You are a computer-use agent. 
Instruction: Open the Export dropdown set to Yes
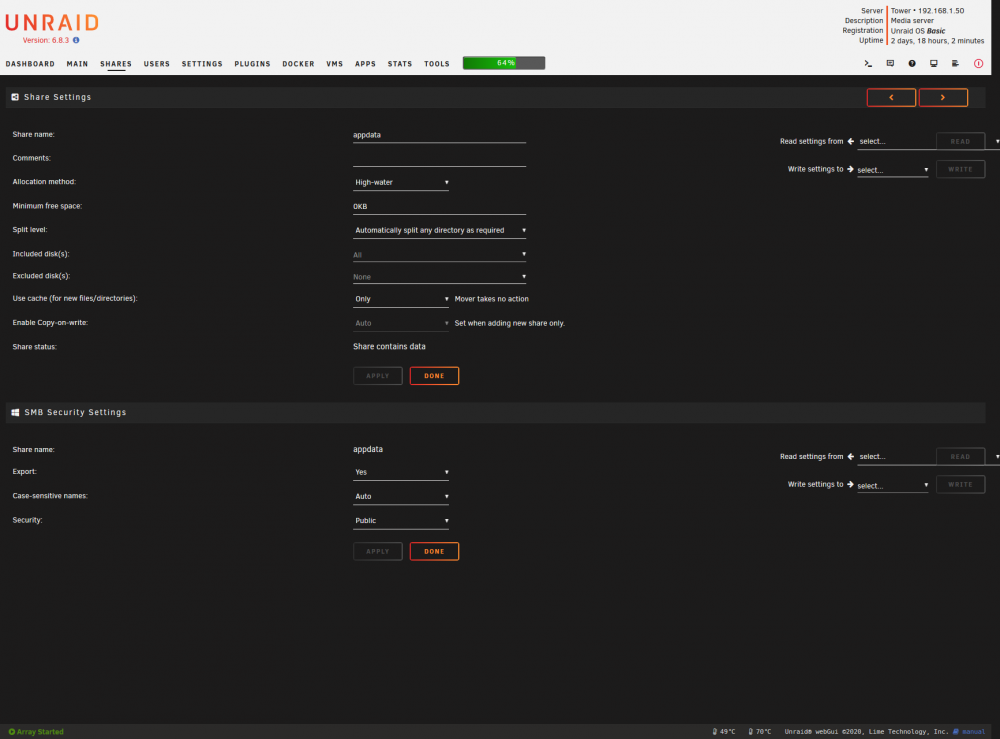point(401,472)
